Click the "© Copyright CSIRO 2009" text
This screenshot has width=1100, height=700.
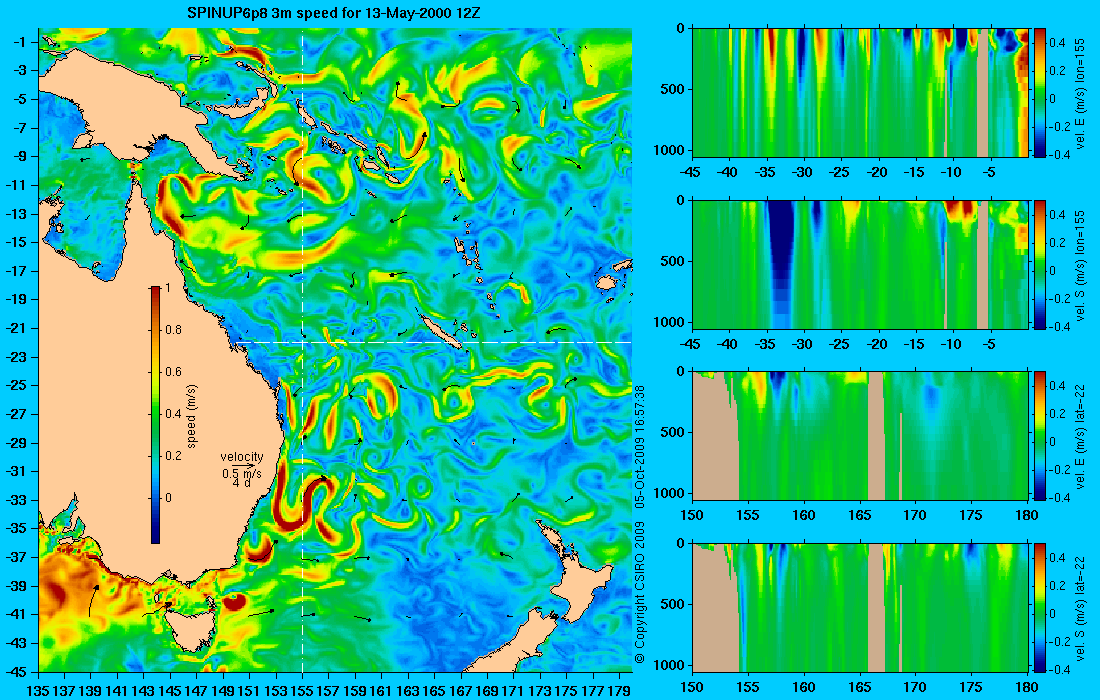pyautogui.click(x=639, y=593)
